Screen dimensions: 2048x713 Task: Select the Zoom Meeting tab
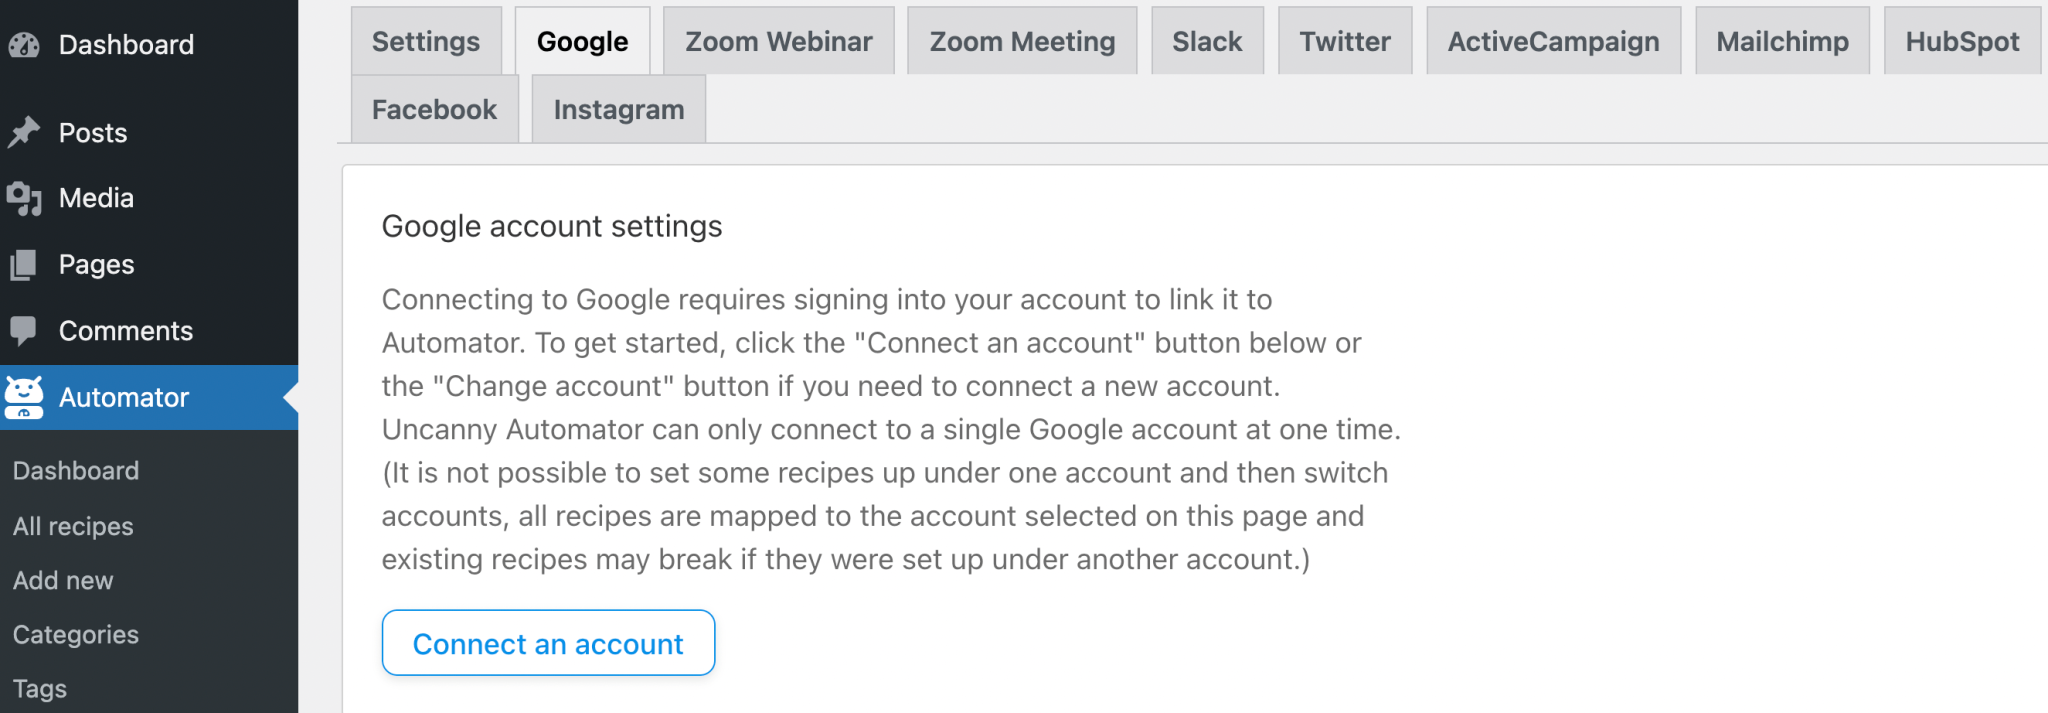tap(1022, 42)
